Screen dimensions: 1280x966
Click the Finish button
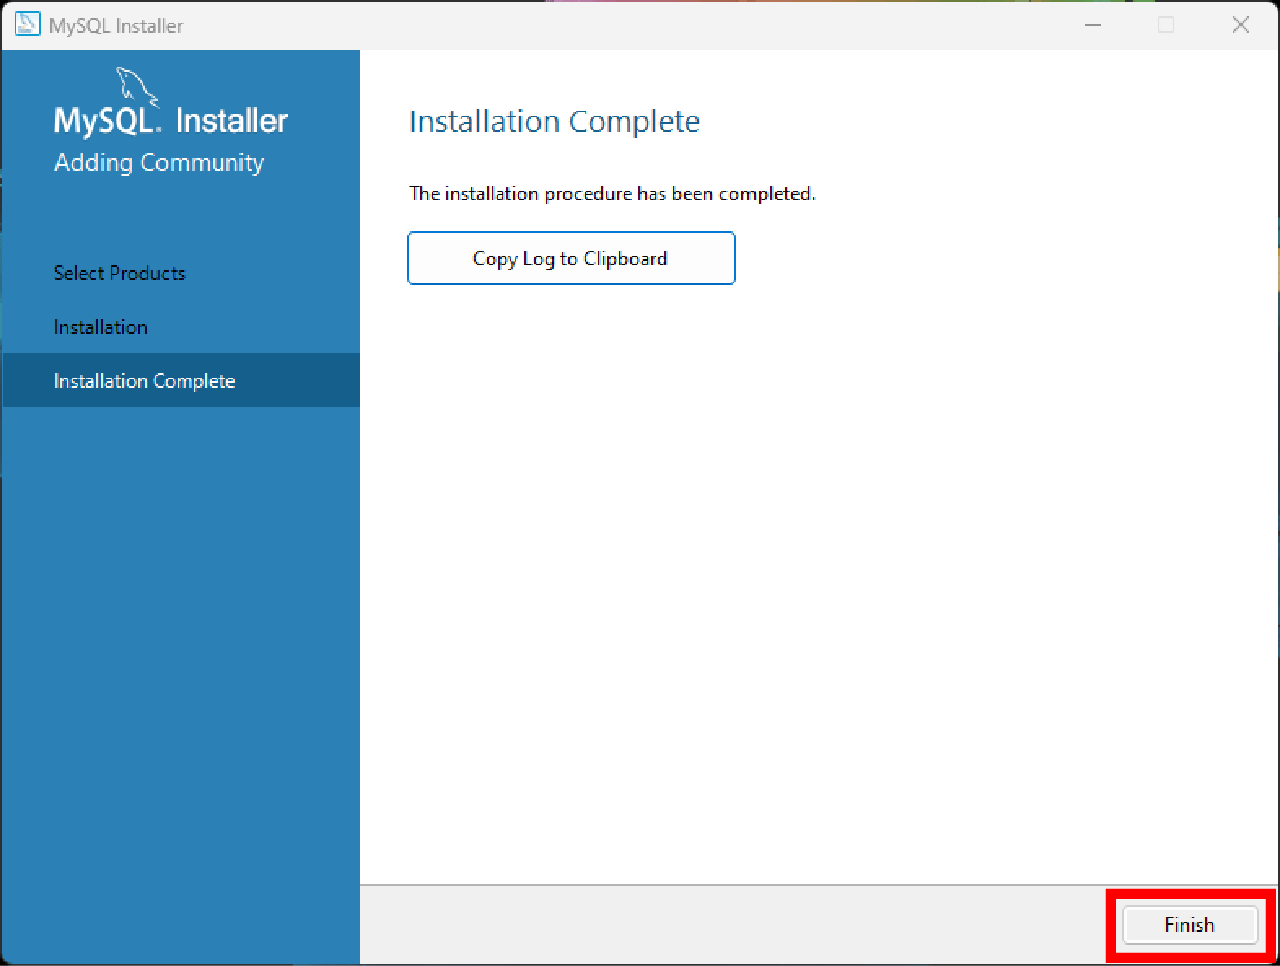click(x=1189, y=925)
